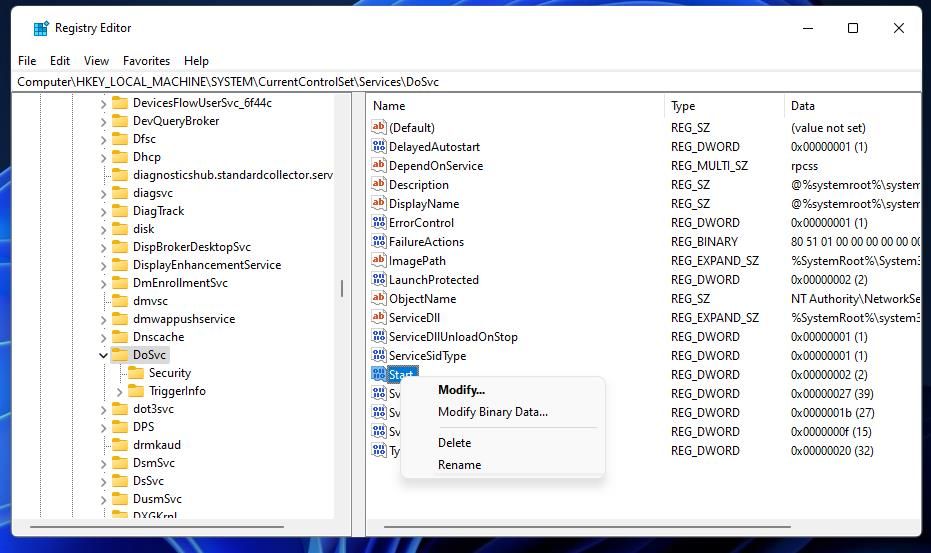The height and width of the screenshot is (553, 931).
Task: Click the ServiceDll string value icon
Action: pos(378,317)
